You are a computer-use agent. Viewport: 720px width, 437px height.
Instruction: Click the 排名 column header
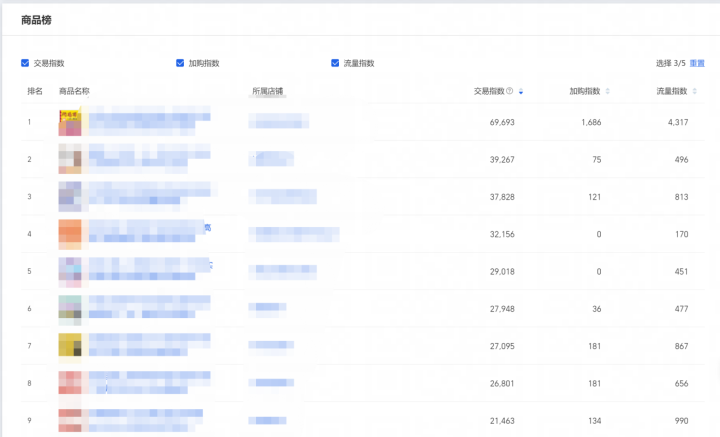(35, 91)
